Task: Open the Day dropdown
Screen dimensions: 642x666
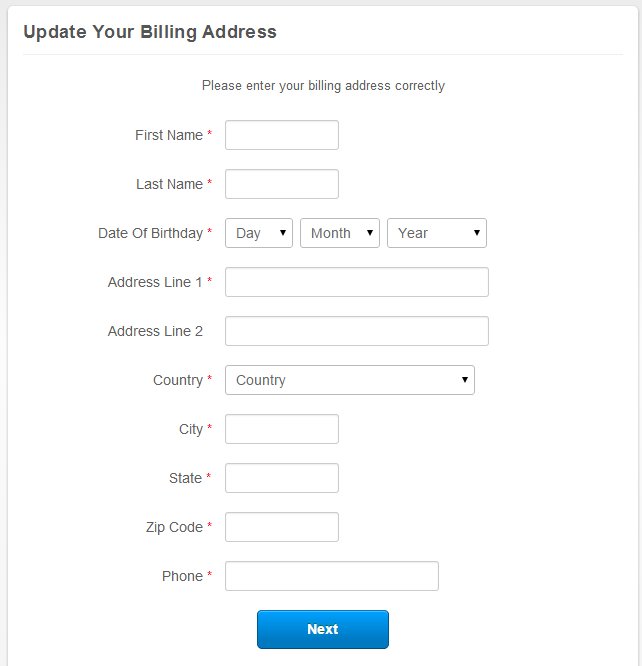Action: pyautogui.click(x=258, y=233)
